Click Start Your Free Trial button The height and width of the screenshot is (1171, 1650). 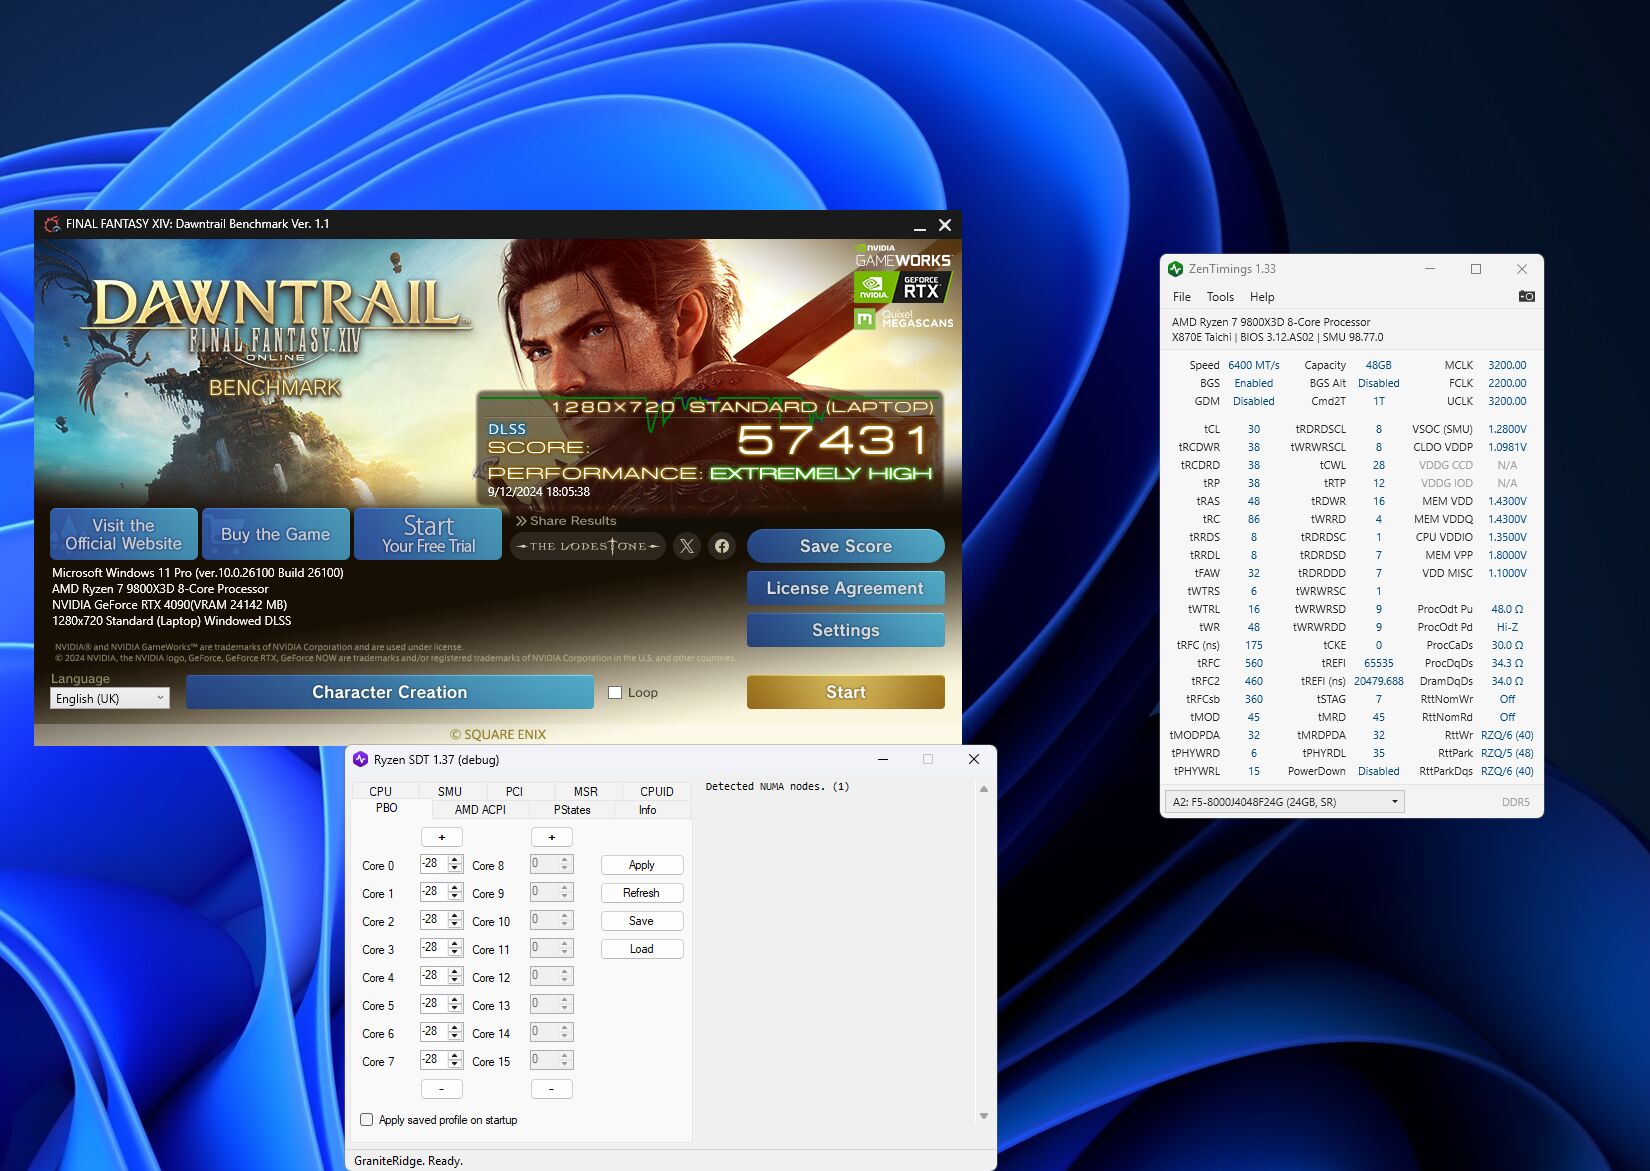tap(428, 534)
